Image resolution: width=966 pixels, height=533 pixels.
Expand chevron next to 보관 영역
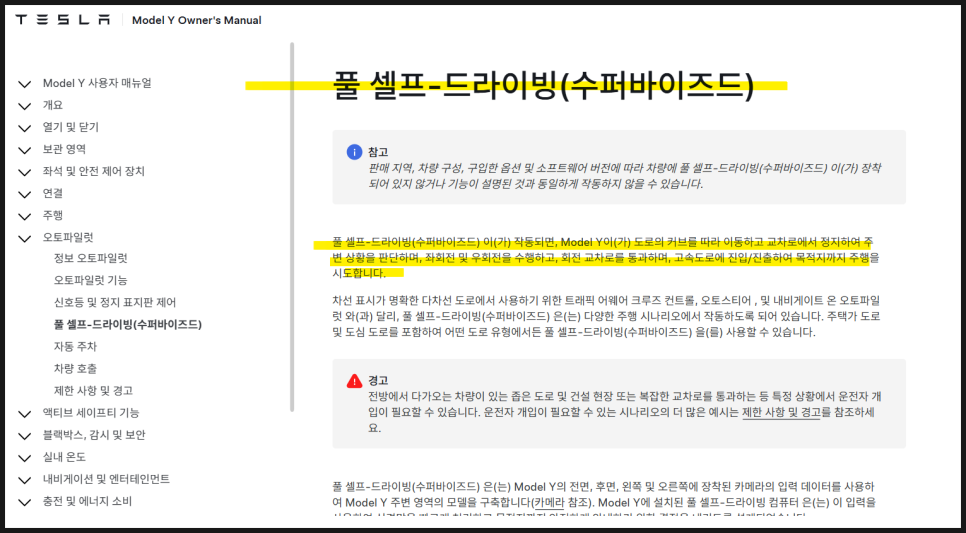(x=25, y=150)
